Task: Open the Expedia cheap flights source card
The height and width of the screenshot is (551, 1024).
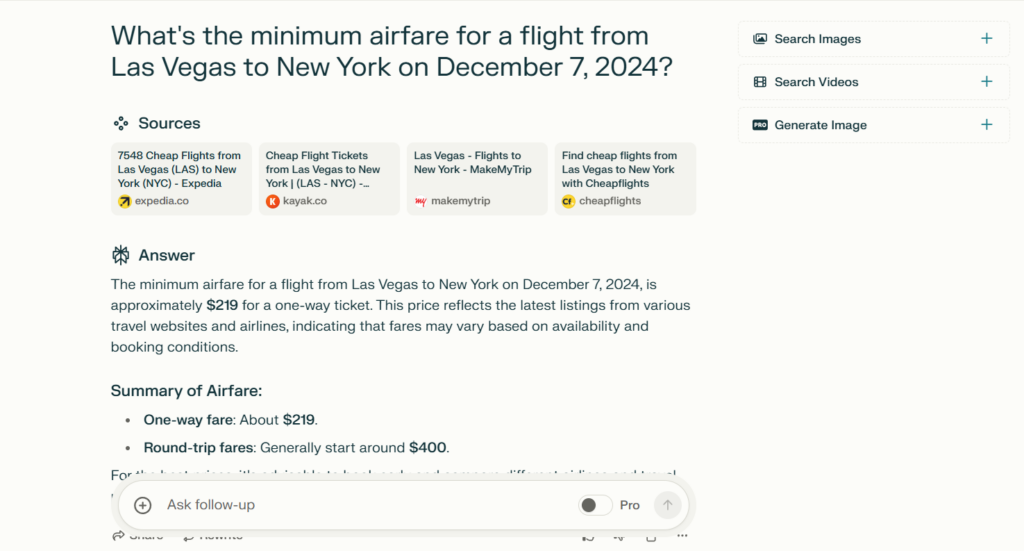Action: pyautogui.click(x=181, y=179)
